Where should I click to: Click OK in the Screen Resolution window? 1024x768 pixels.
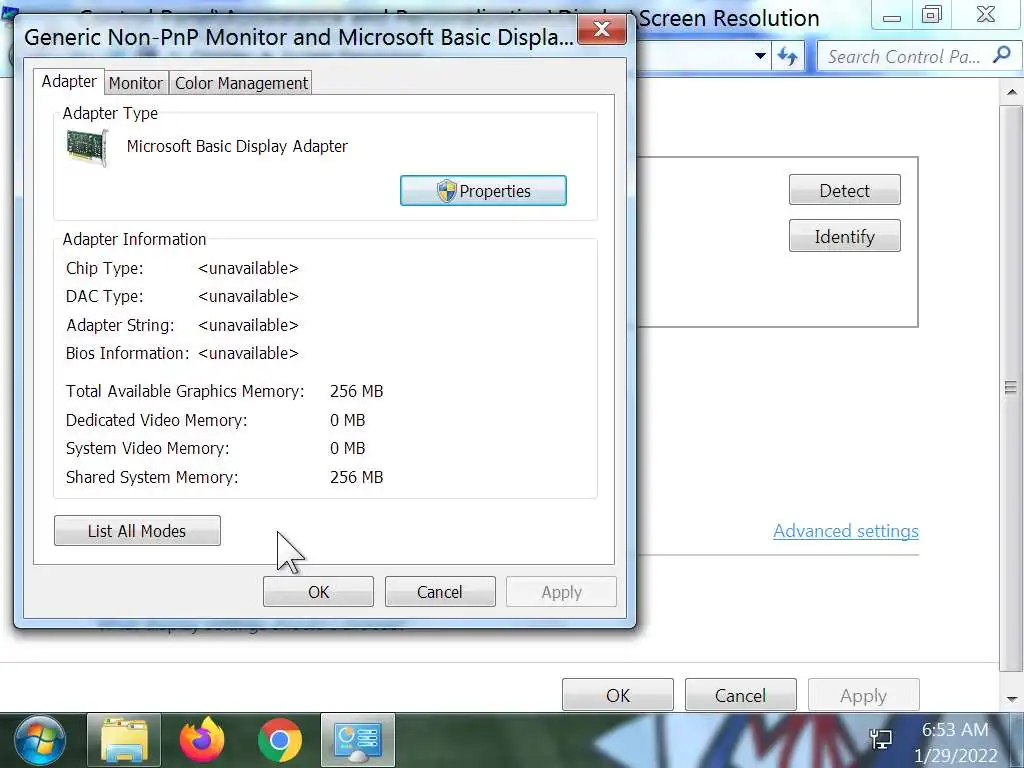click(618, 695)
